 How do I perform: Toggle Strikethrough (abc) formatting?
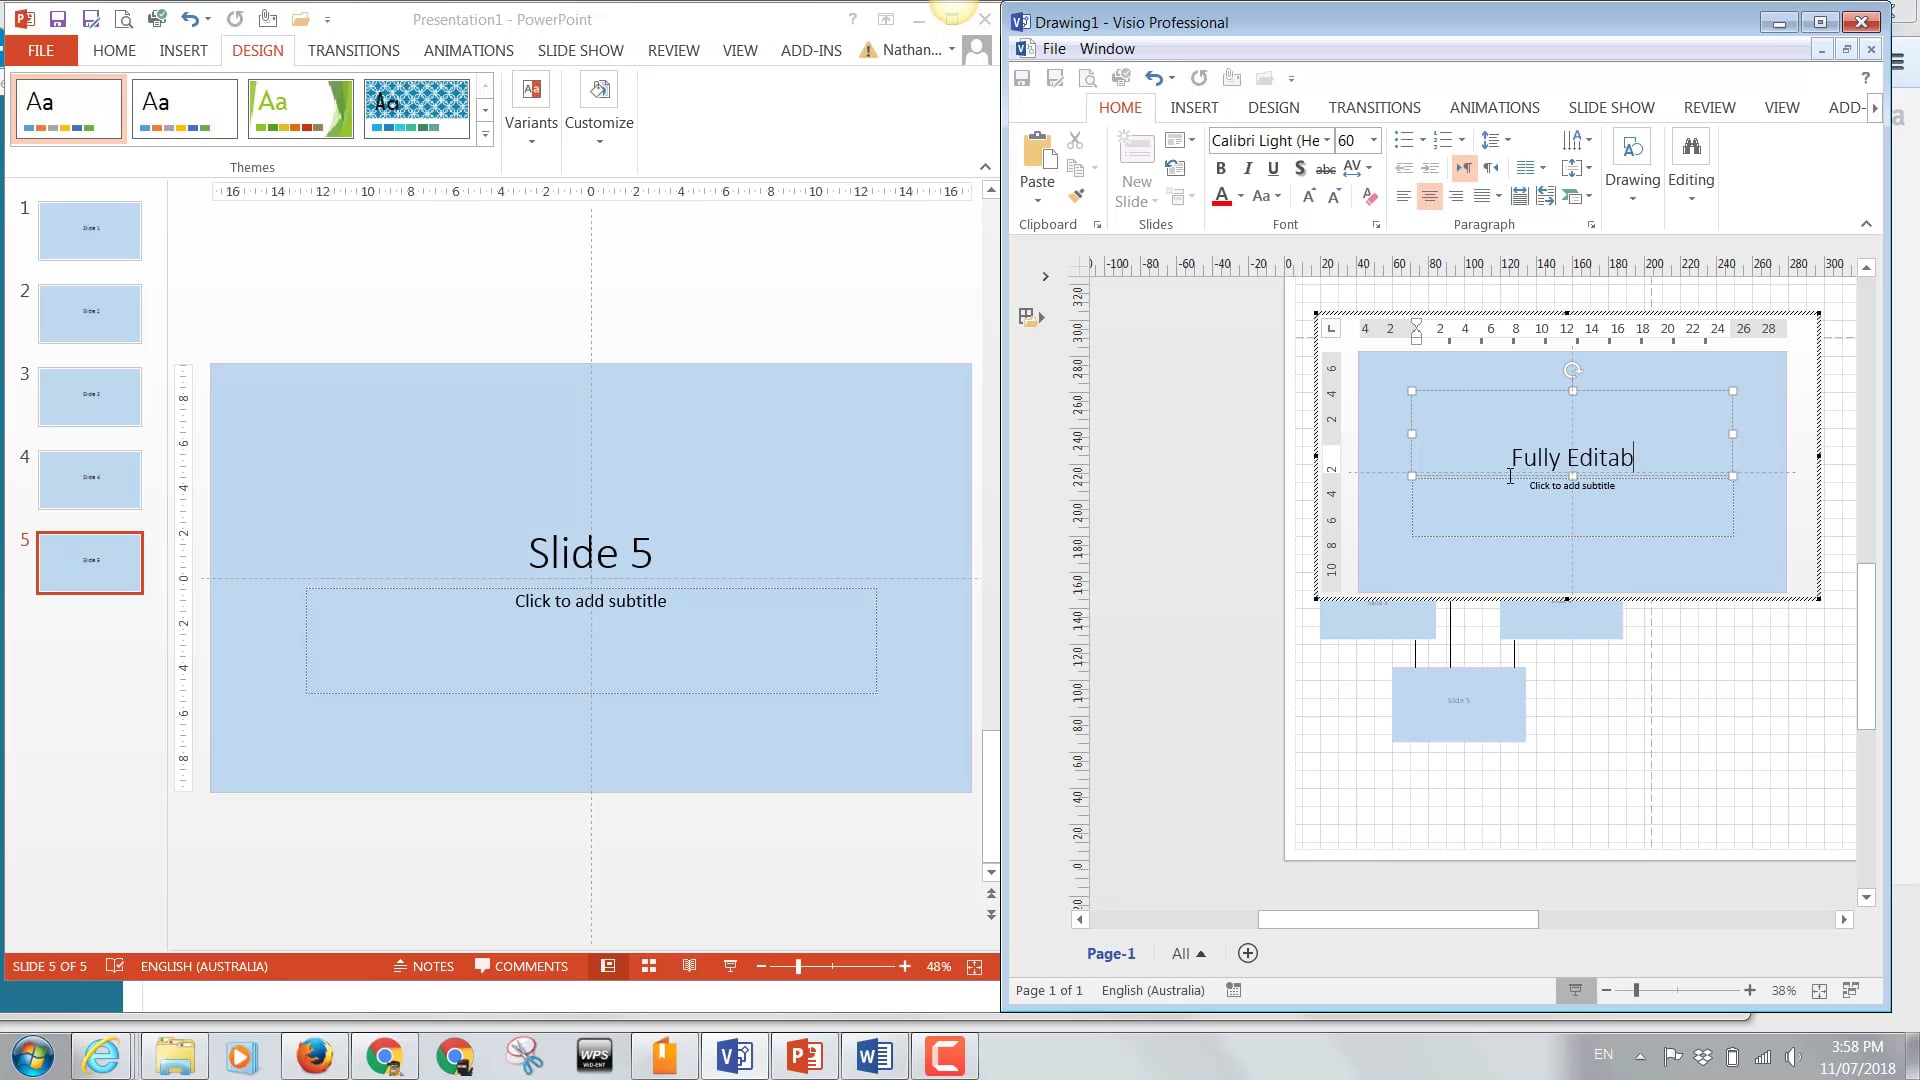pos(1325,169)
